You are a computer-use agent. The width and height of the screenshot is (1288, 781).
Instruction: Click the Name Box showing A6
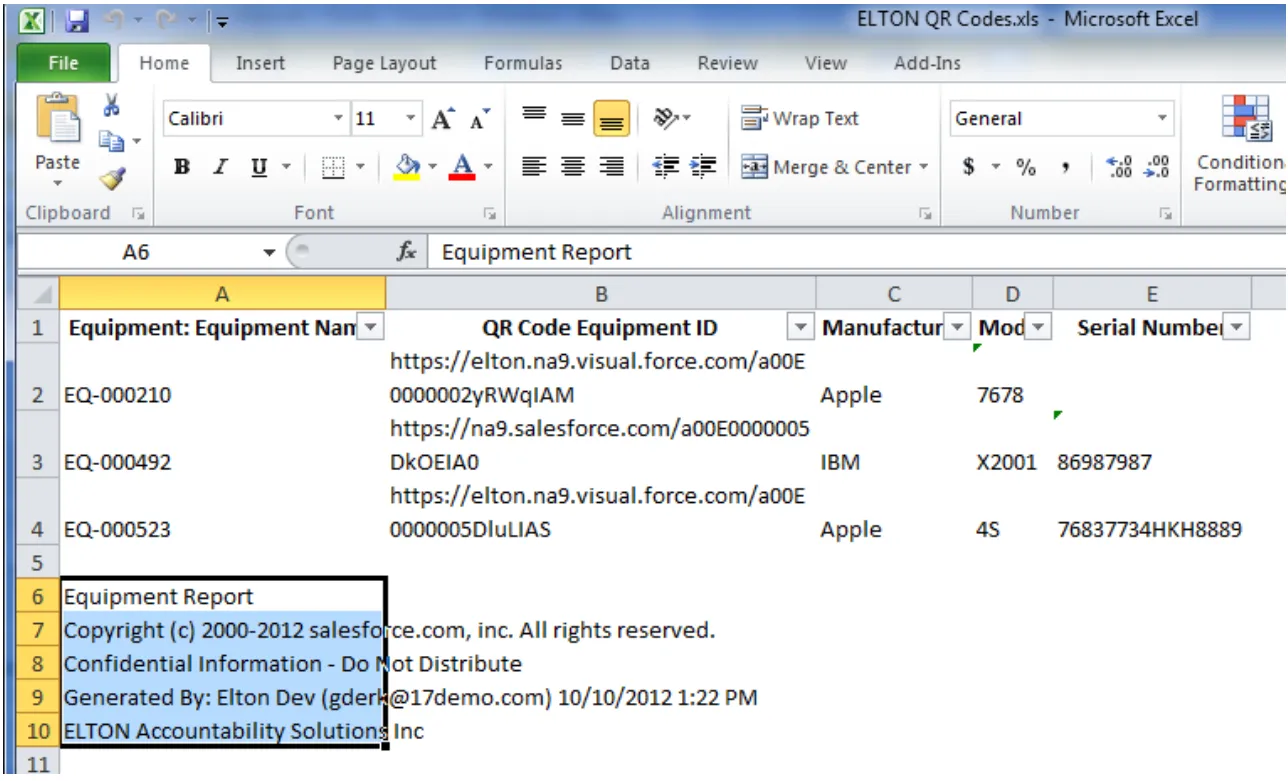coord(138,253)
